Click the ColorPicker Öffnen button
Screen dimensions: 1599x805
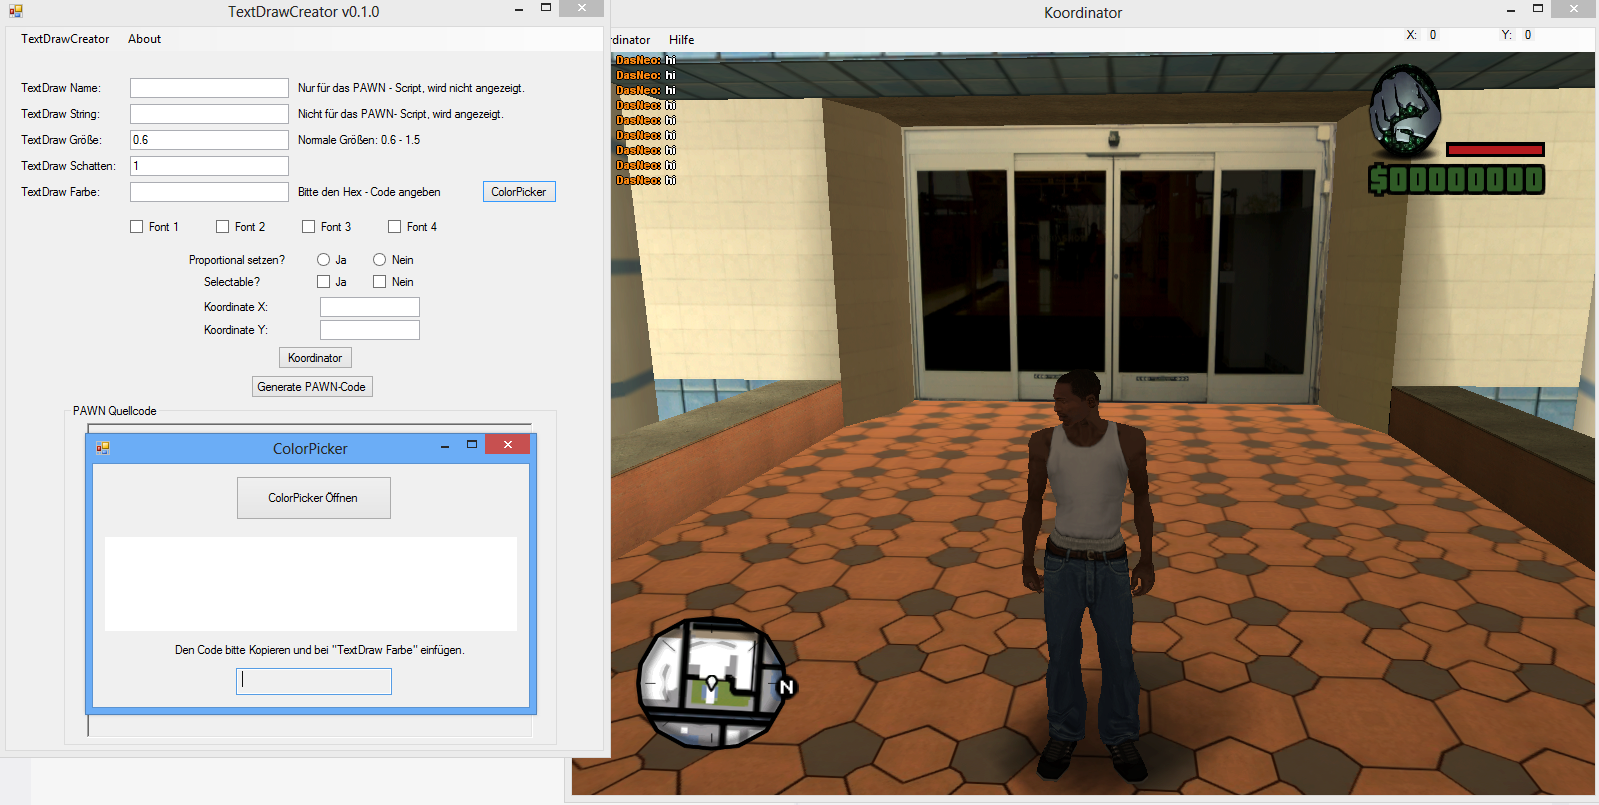[x=313, y=498]
